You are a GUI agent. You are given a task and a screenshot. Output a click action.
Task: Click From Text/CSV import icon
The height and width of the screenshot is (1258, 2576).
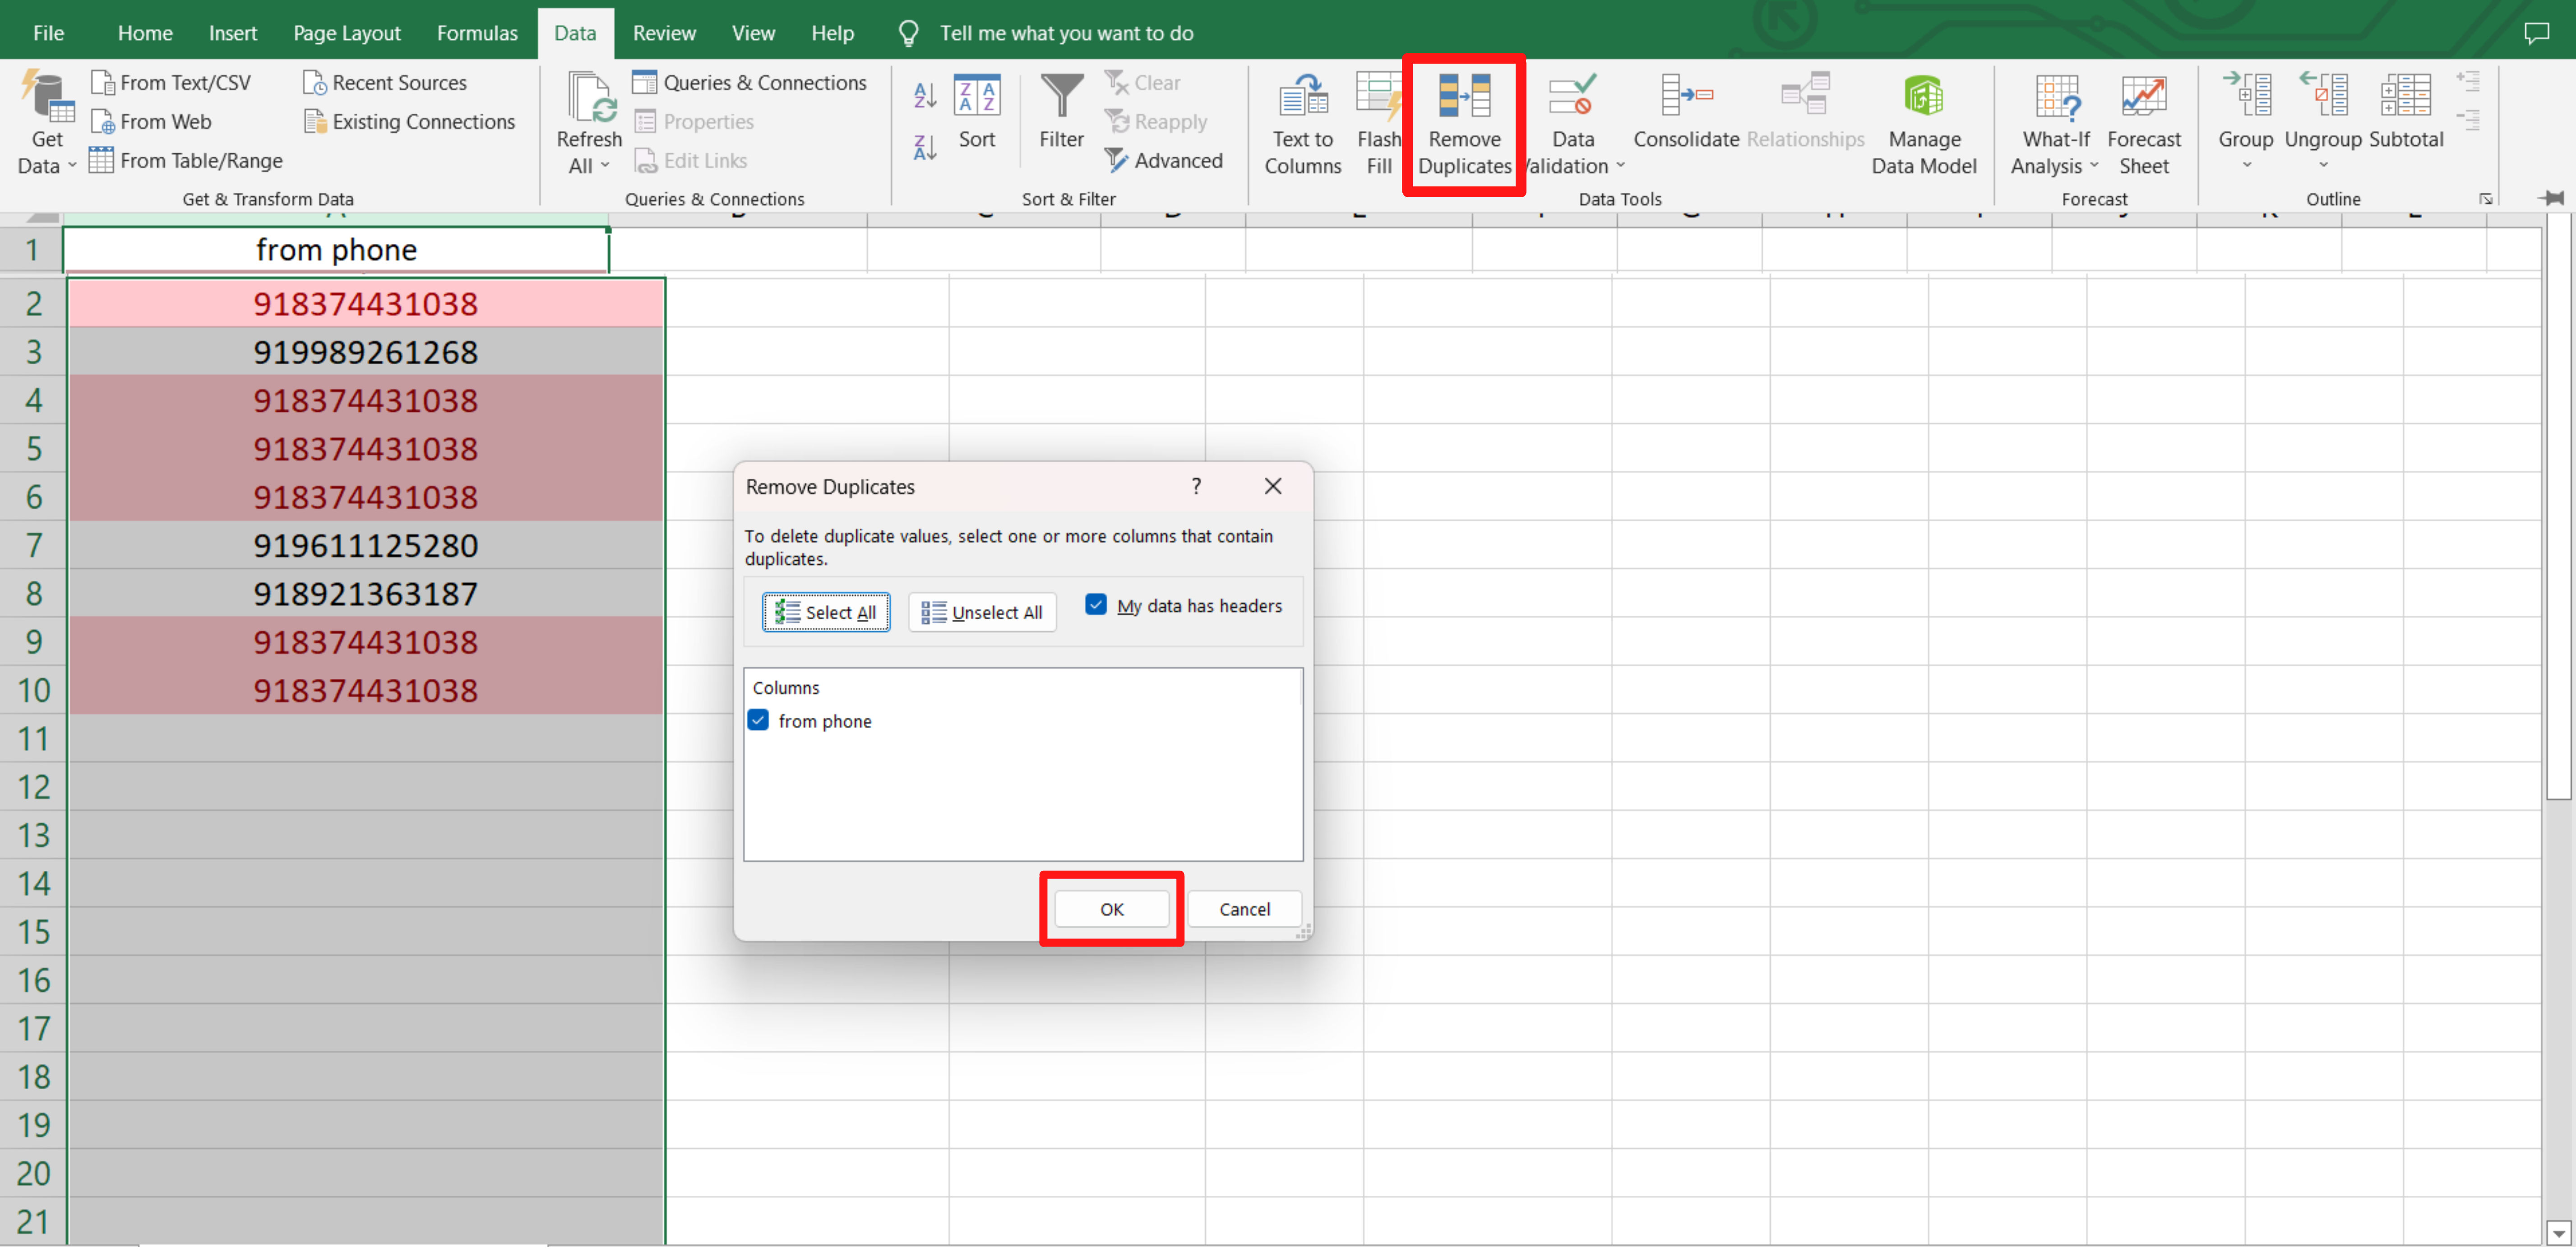103,83
